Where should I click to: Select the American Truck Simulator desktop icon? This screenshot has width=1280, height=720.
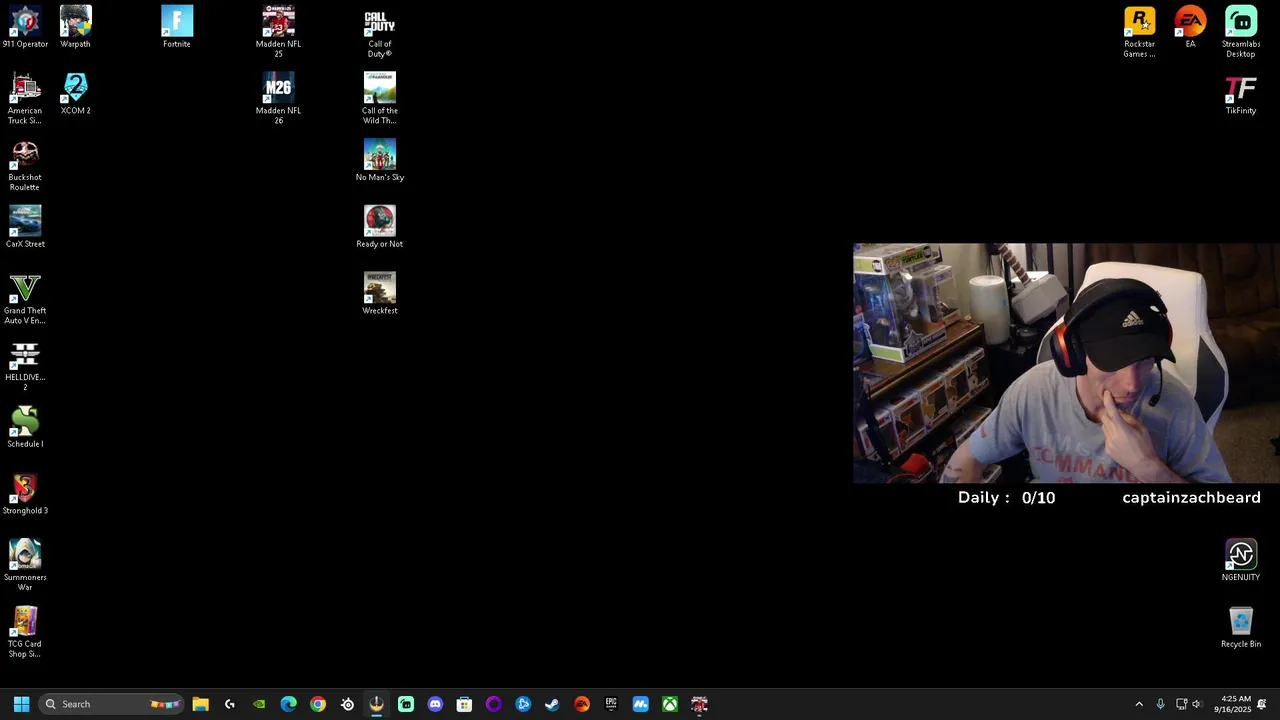pos(25,98)
